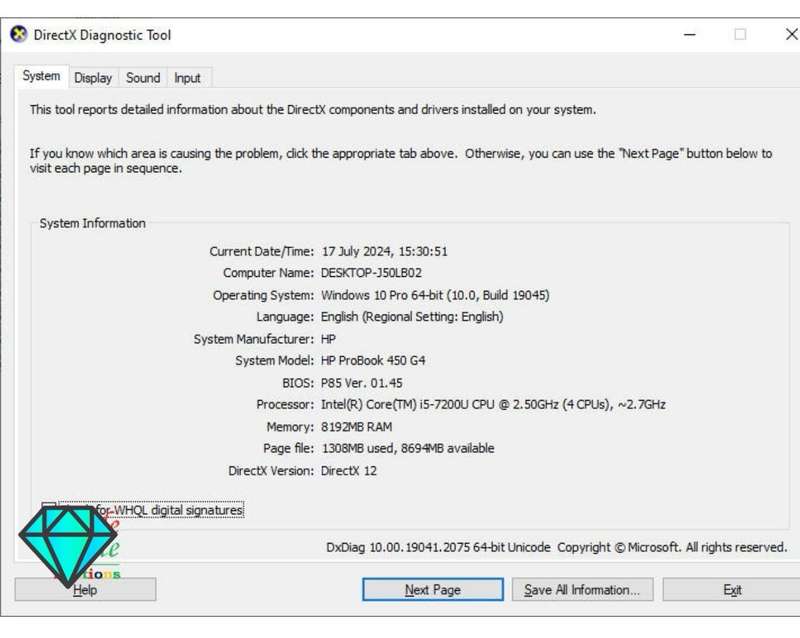The width and height of the screenshot is (800, 638).
Task: Click the DirectX Diagnostic Tool title icon
Action: [19, 35]
